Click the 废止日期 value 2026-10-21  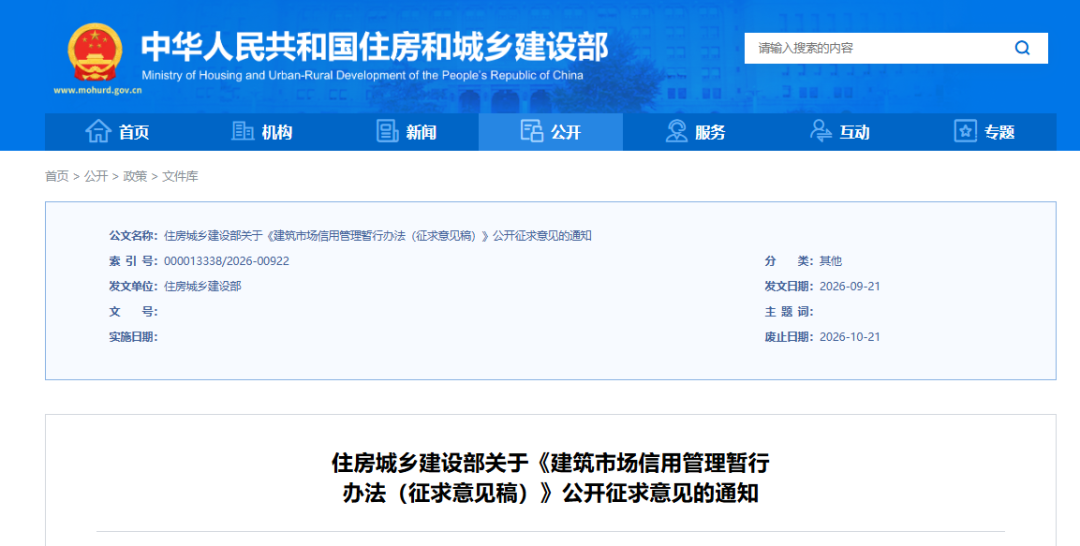(850, 337)
